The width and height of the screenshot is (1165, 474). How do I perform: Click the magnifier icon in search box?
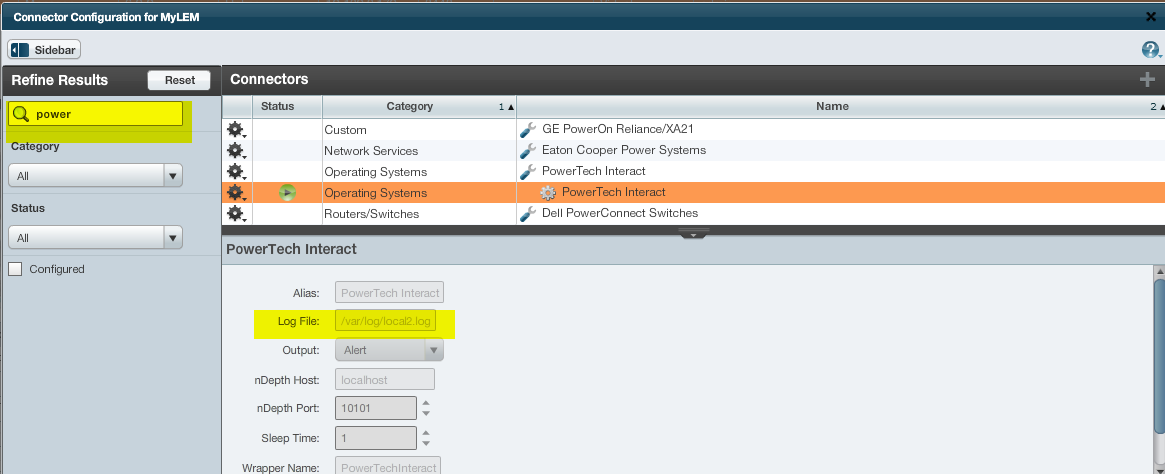(22, 114)
